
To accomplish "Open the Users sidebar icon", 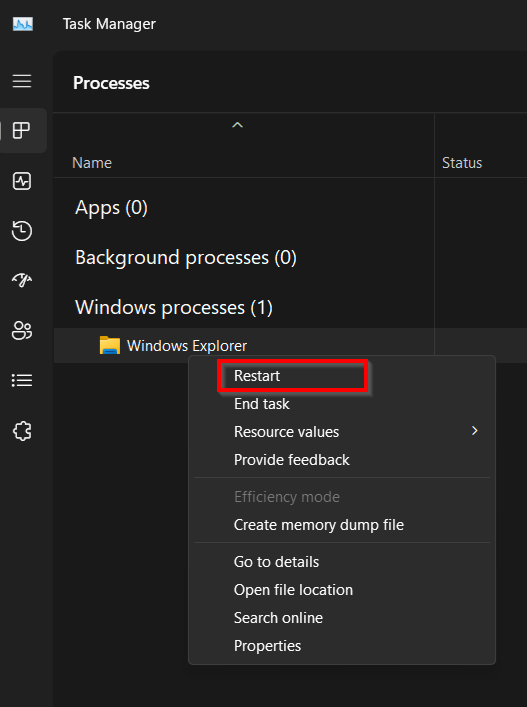I will [22, 331].
